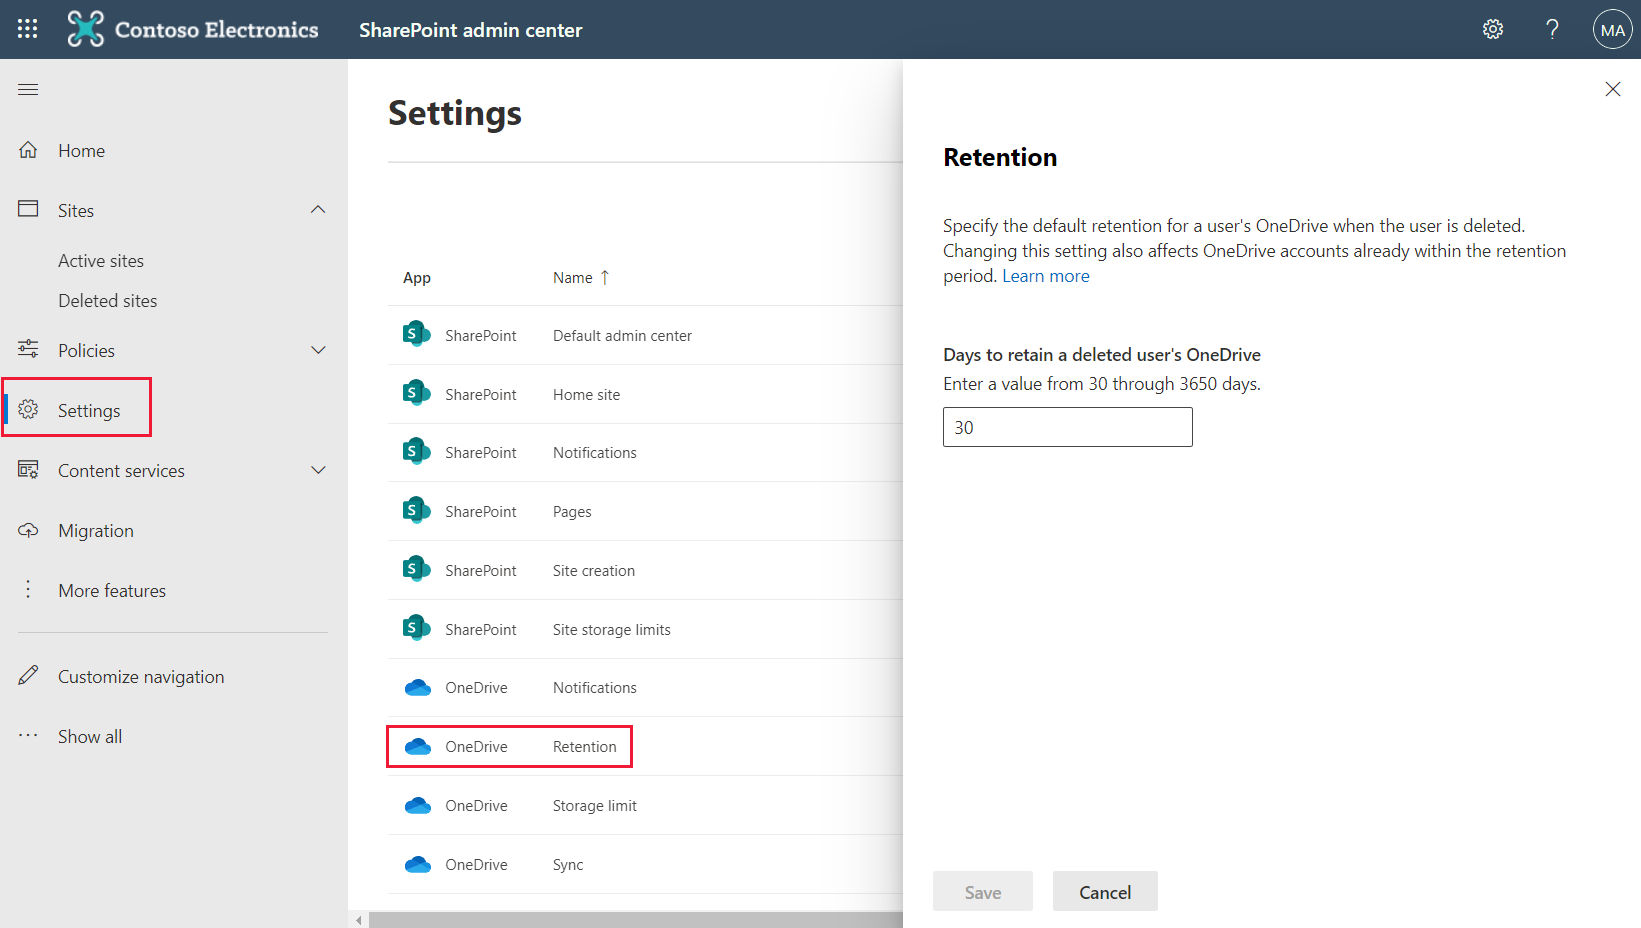This screenshot has width=1641, height=928.
Task: Open More features in navigation
Action: (x=112, y=591)
